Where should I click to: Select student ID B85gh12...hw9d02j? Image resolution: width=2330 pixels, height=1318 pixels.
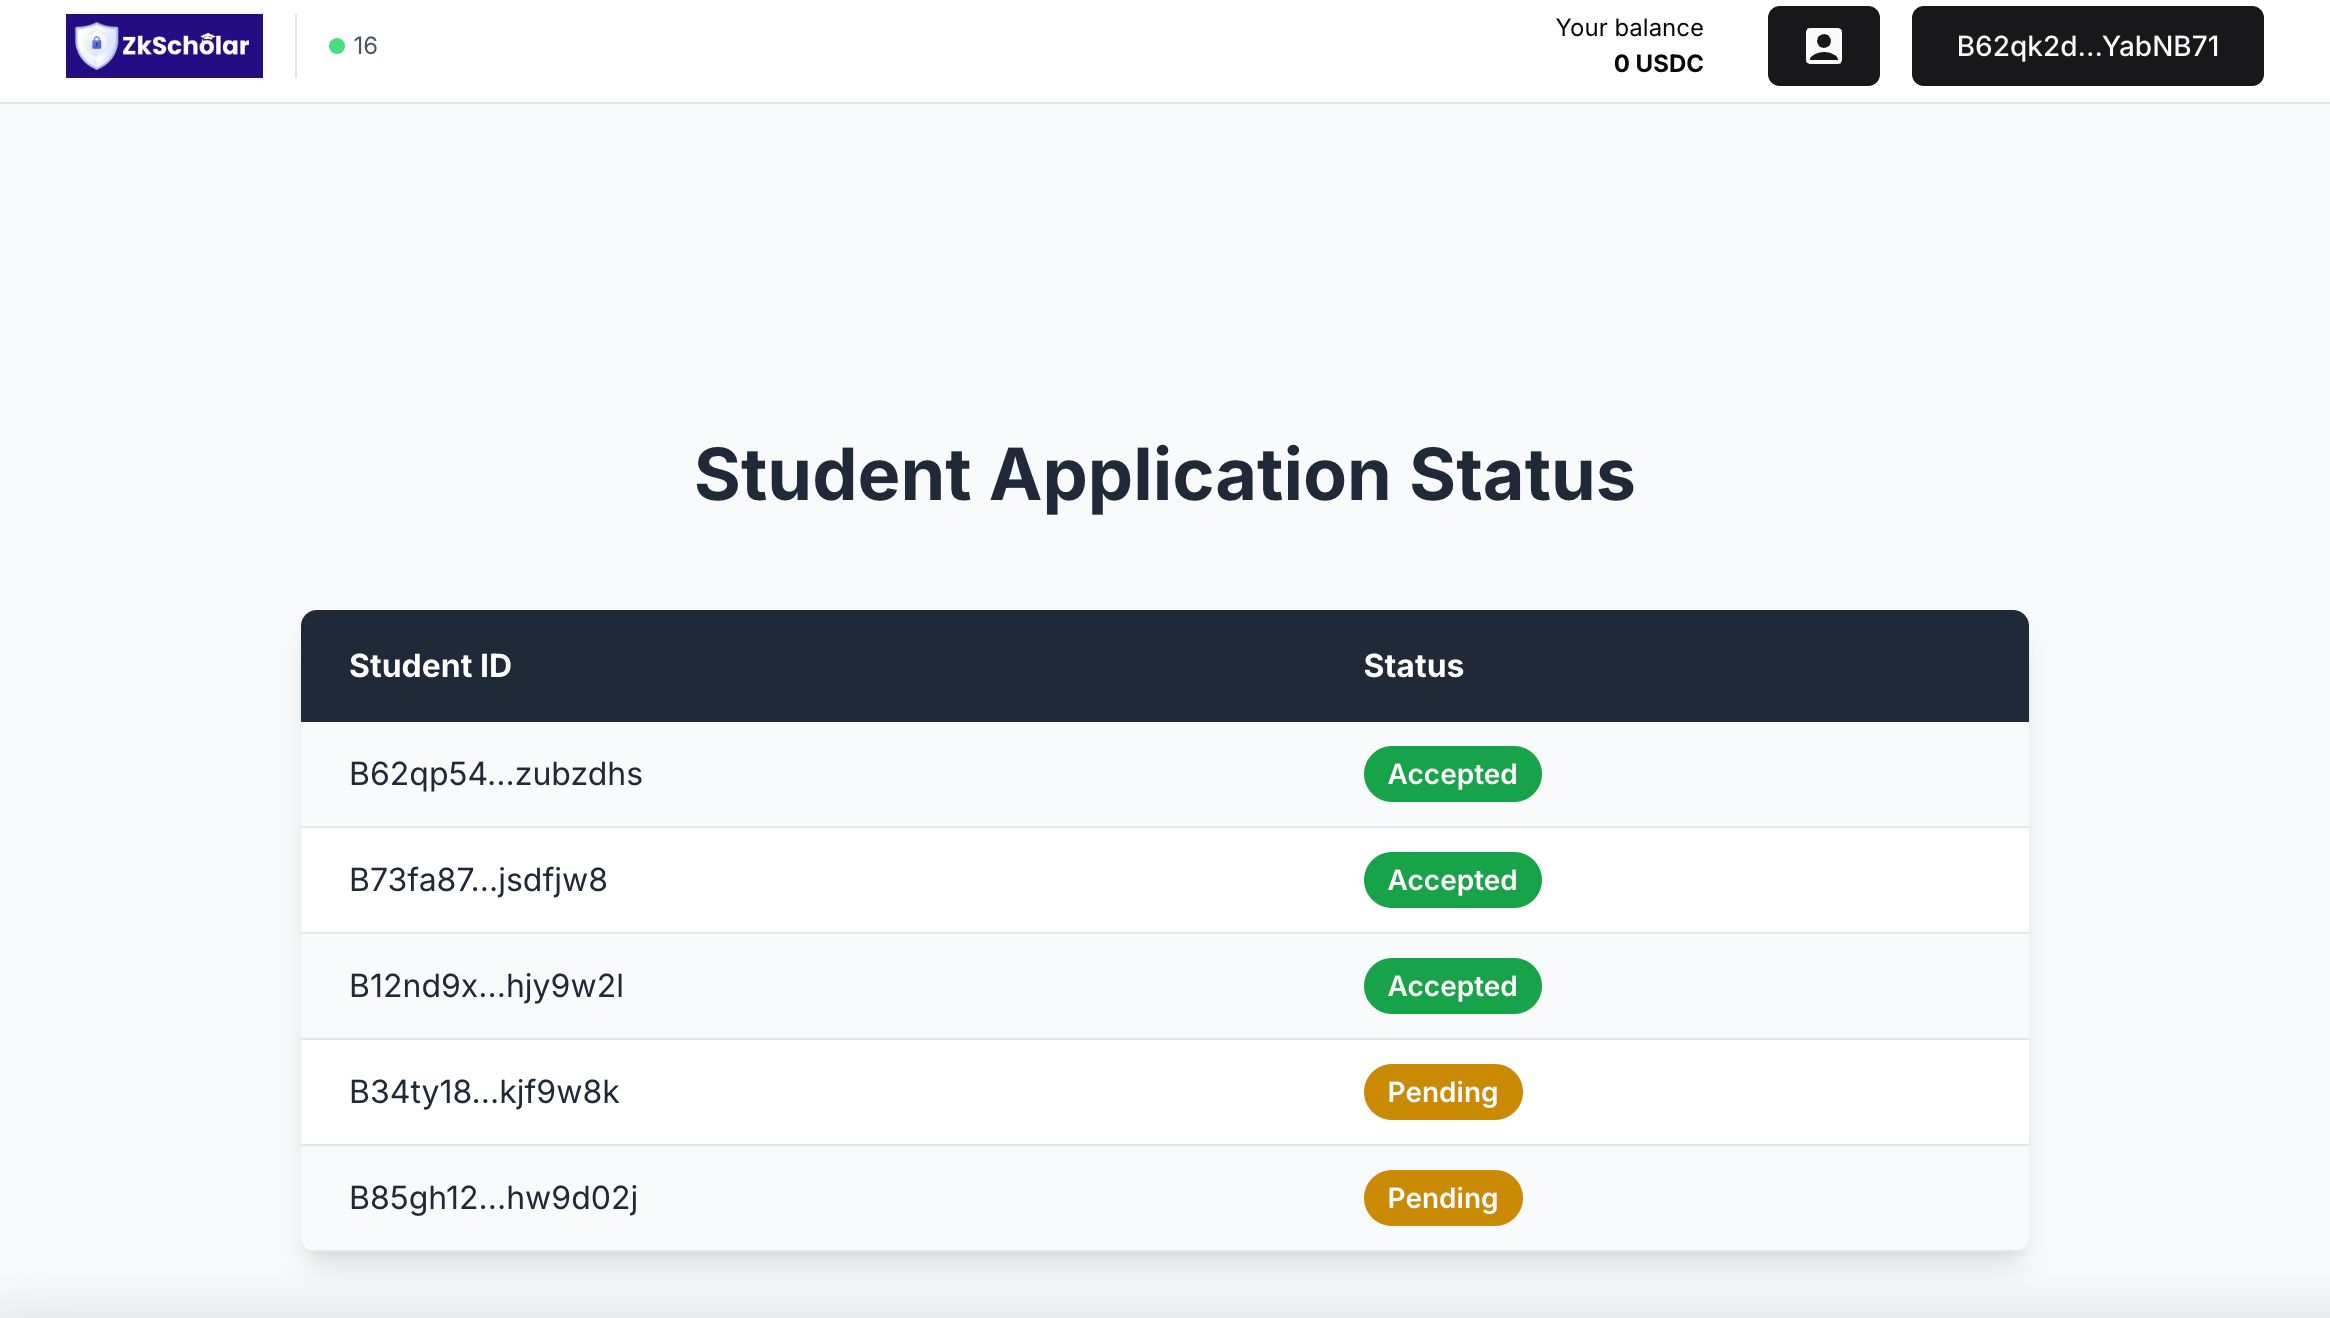[493, 1198]
